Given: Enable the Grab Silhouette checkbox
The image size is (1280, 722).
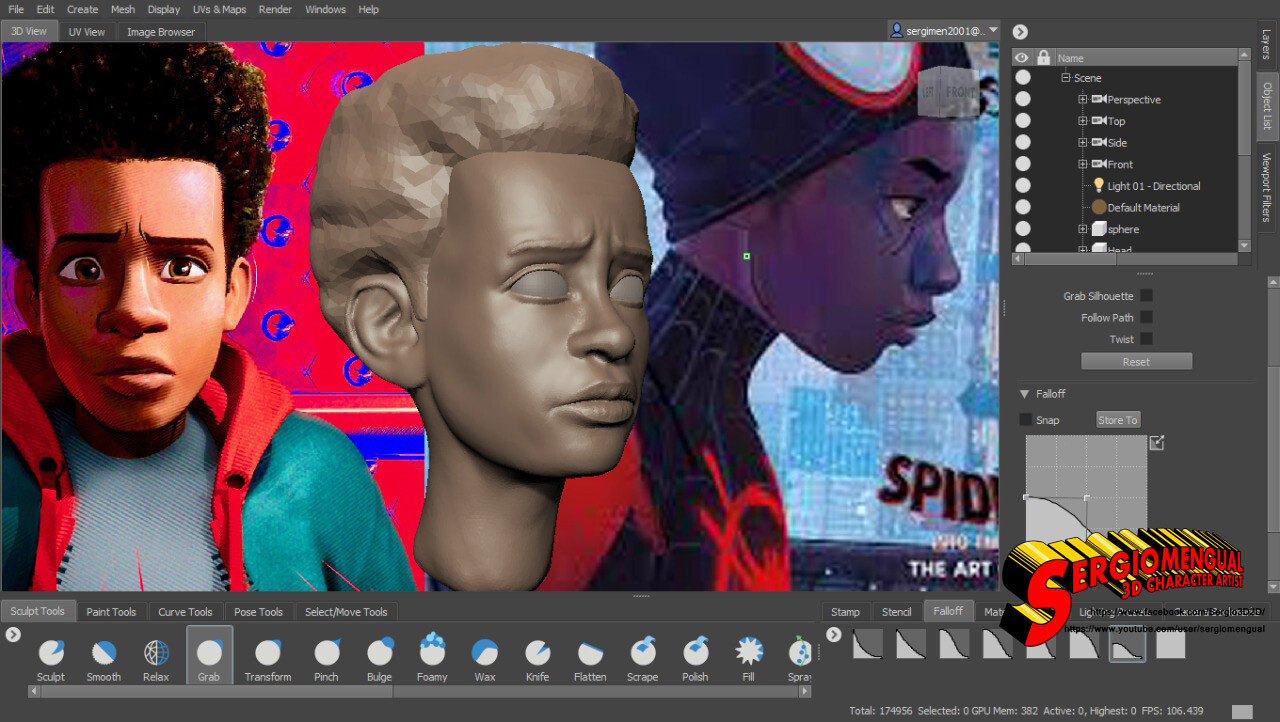Looking at the screenshot, I should coord(1146,295).
